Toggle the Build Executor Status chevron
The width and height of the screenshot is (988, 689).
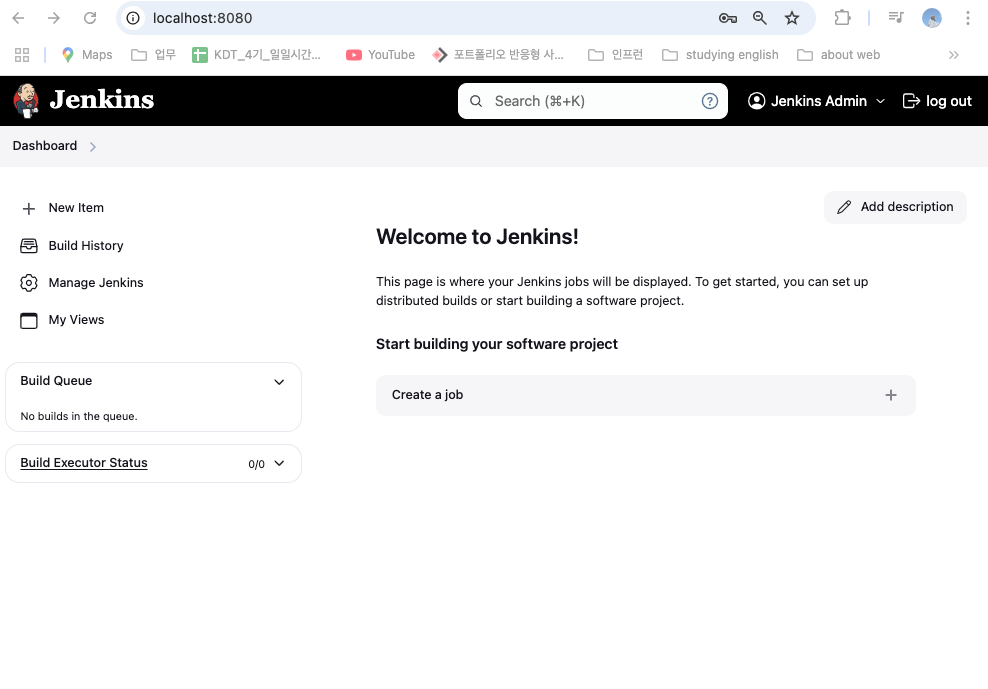pyautogui.click(x=280, y=463)
